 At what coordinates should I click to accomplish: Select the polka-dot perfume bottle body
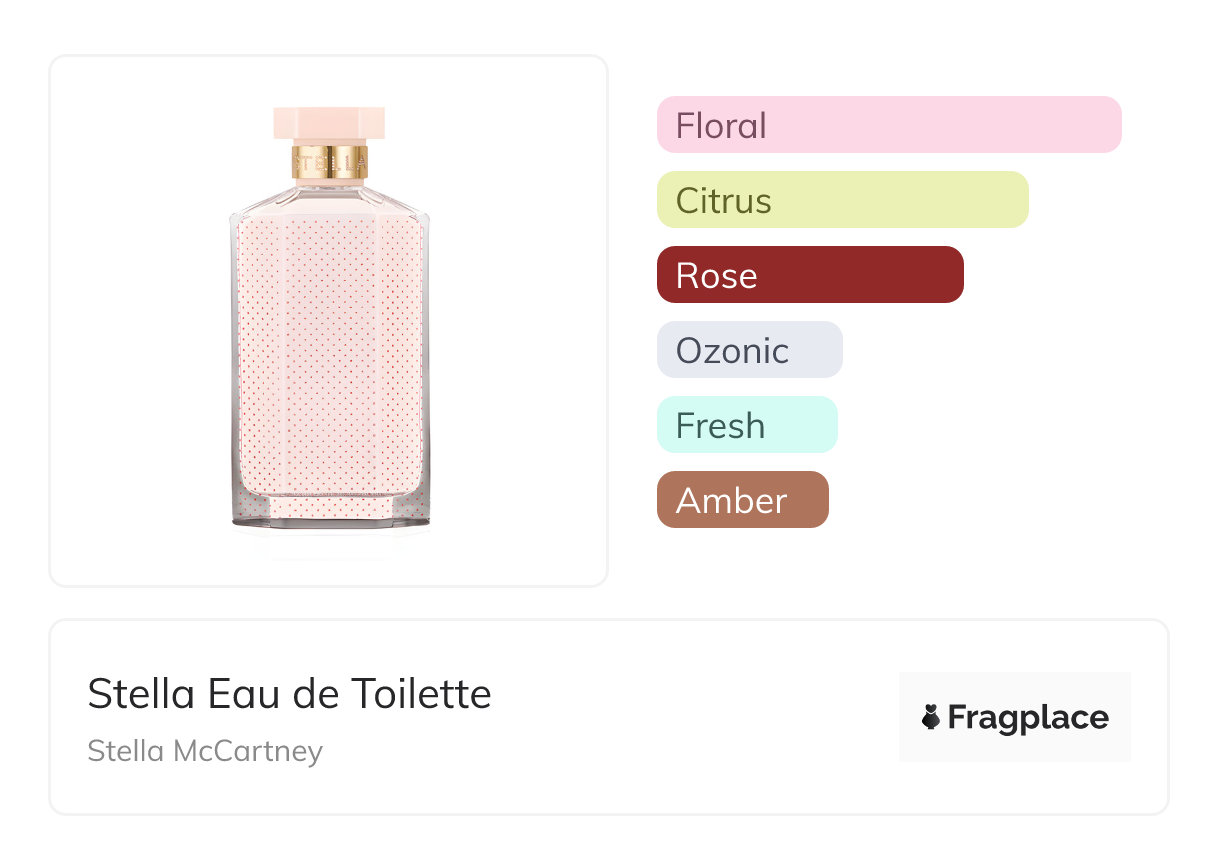329,350
